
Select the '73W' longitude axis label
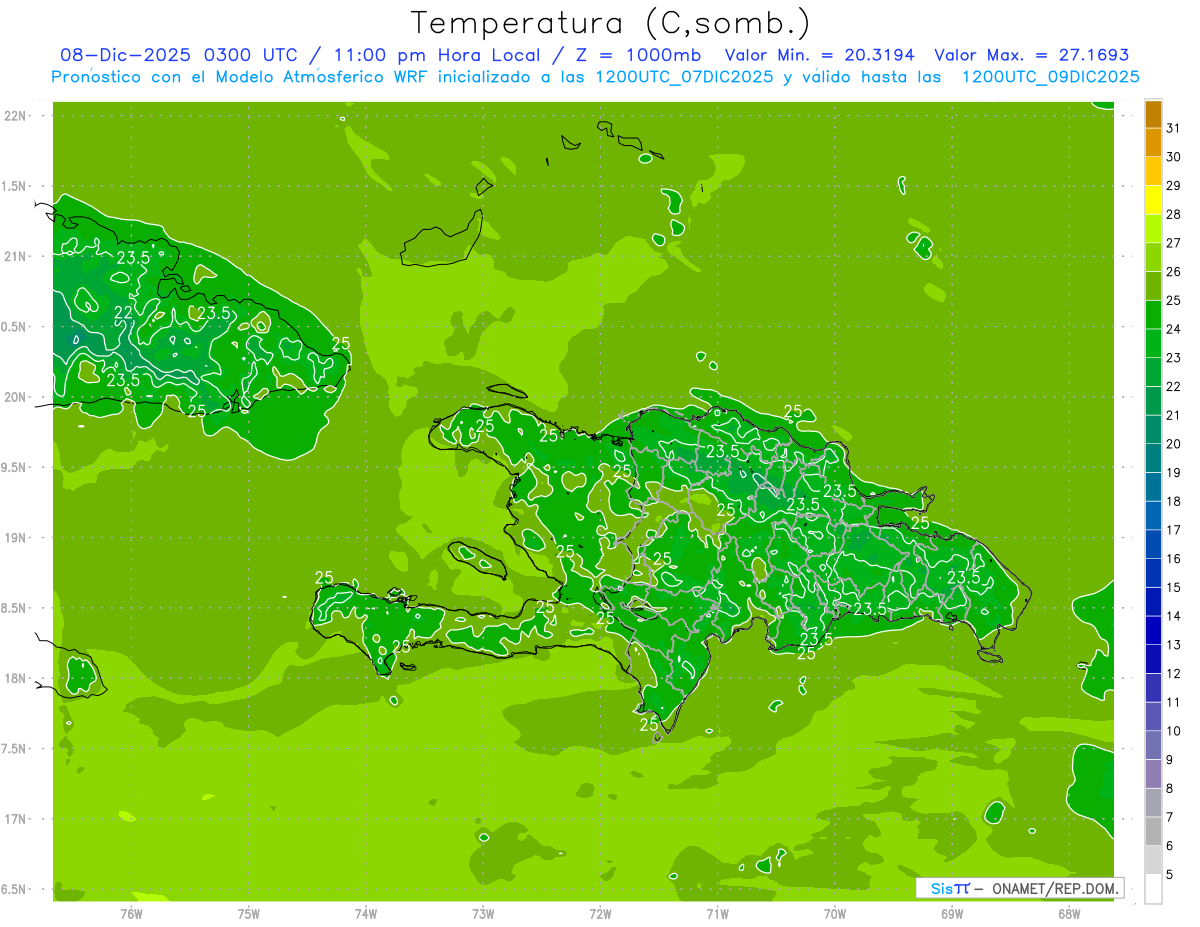[x=483, y=914]
